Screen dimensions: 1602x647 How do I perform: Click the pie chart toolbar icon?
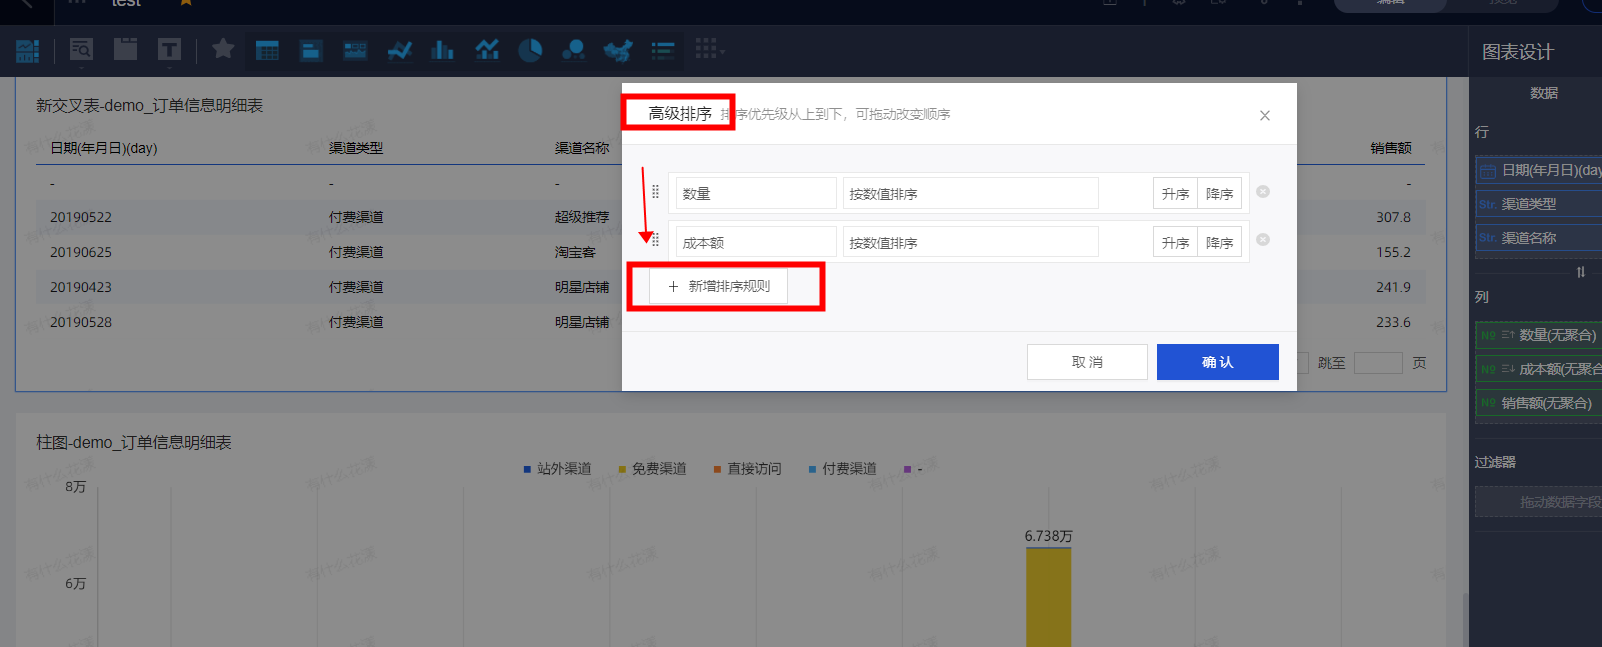click(530, 50)
